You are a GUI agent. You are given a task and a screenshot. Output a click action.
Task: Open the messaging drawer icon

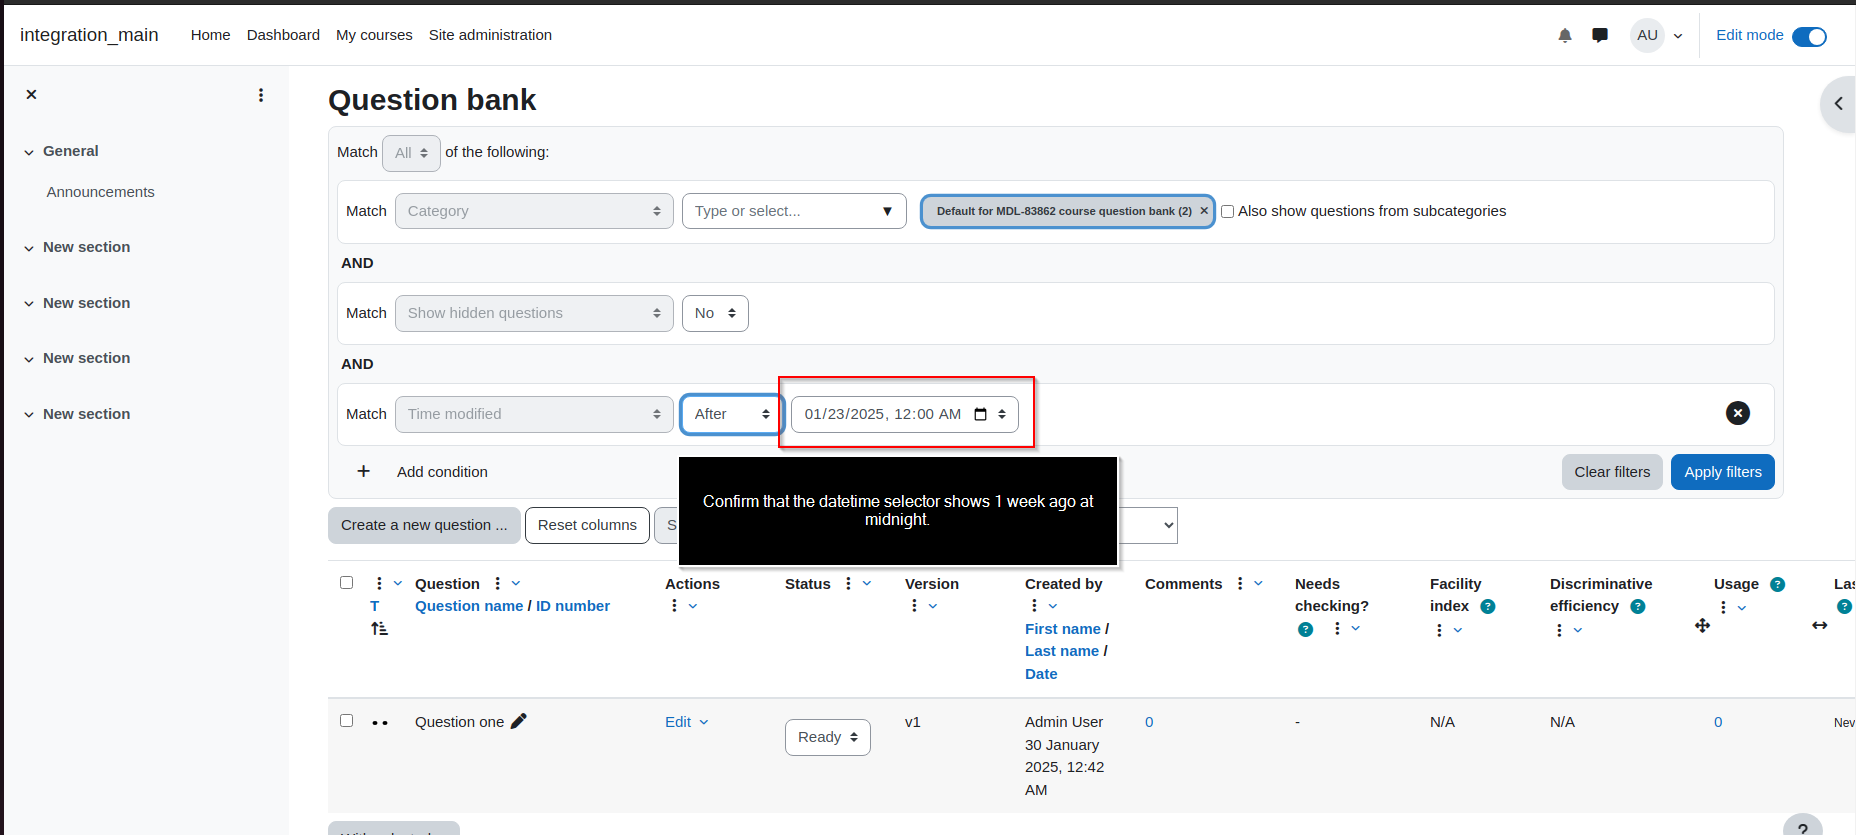point(1600,35)
